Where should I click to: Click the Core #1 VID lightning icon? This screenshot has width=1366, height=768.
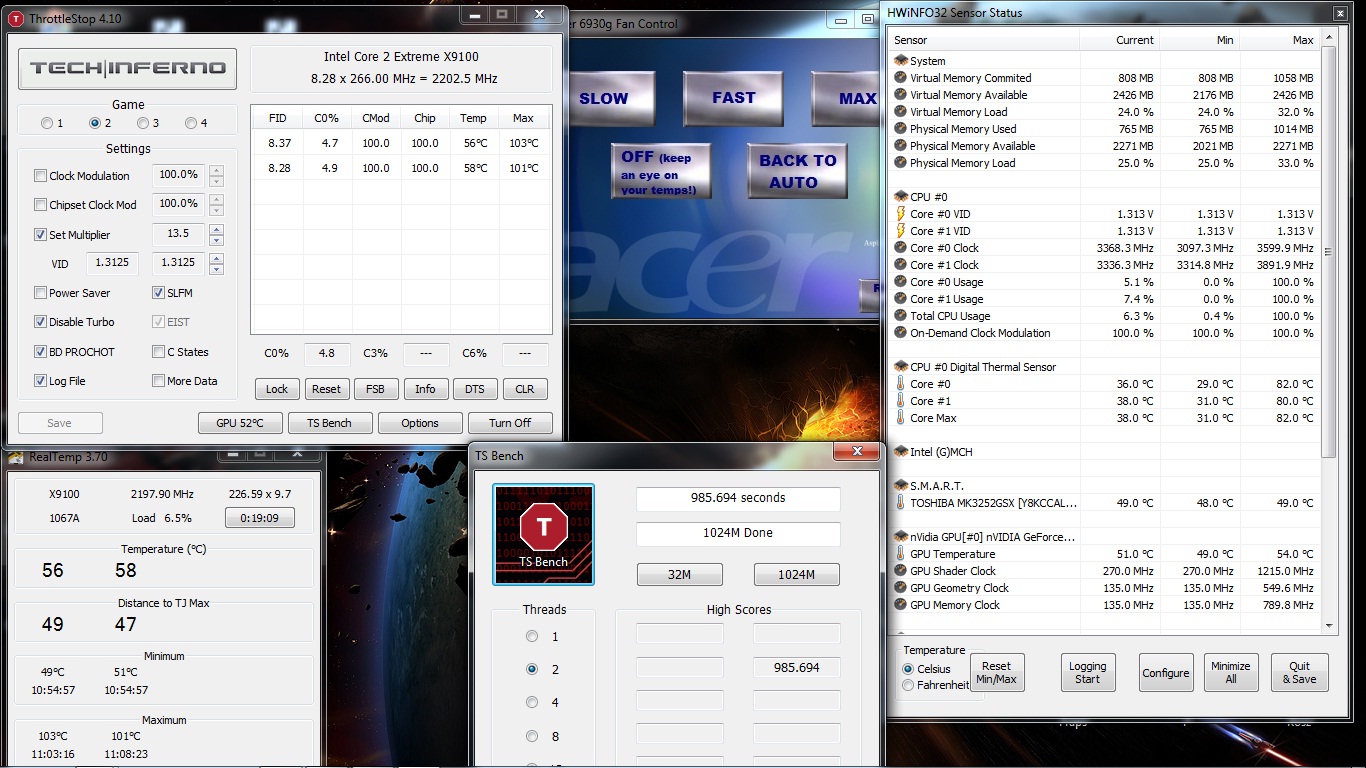(x=901, y=231)
